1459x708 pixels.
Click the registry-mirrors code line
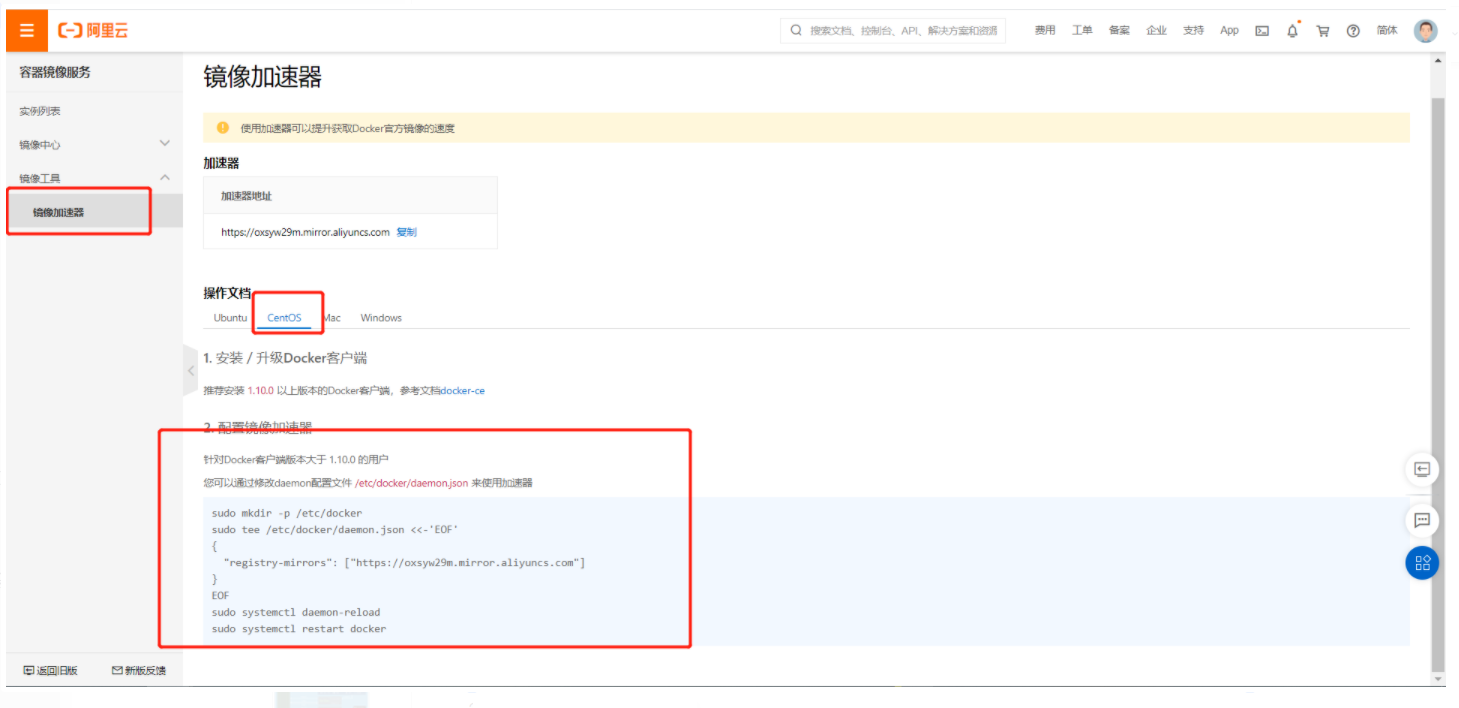point(404,563)
